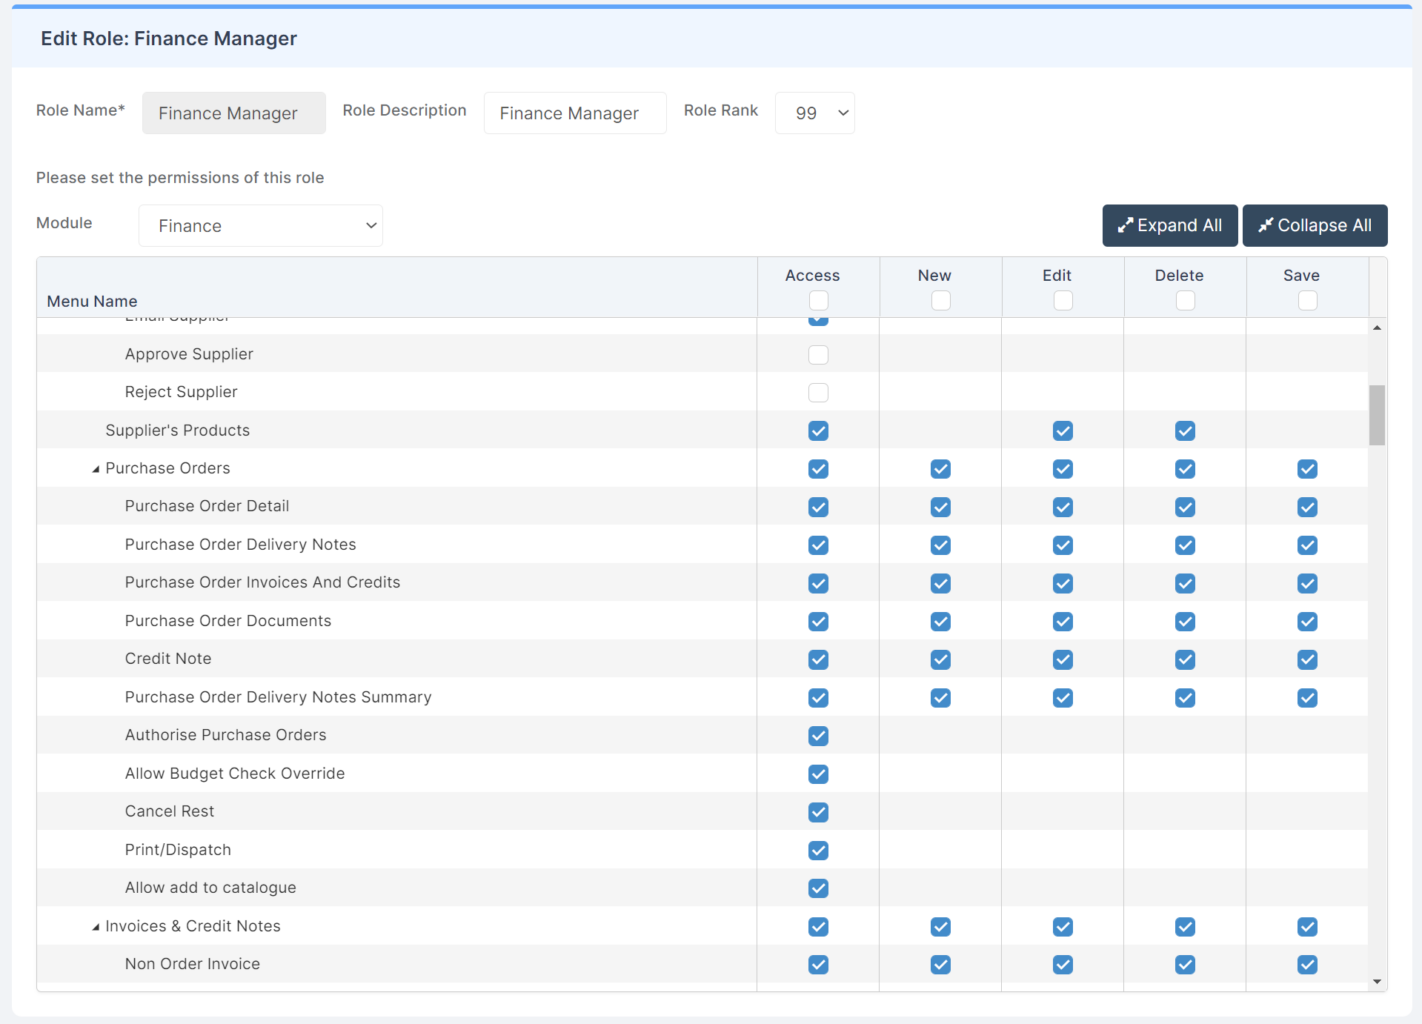Disable Access for Allow Budget Check Override

(818, 774)
